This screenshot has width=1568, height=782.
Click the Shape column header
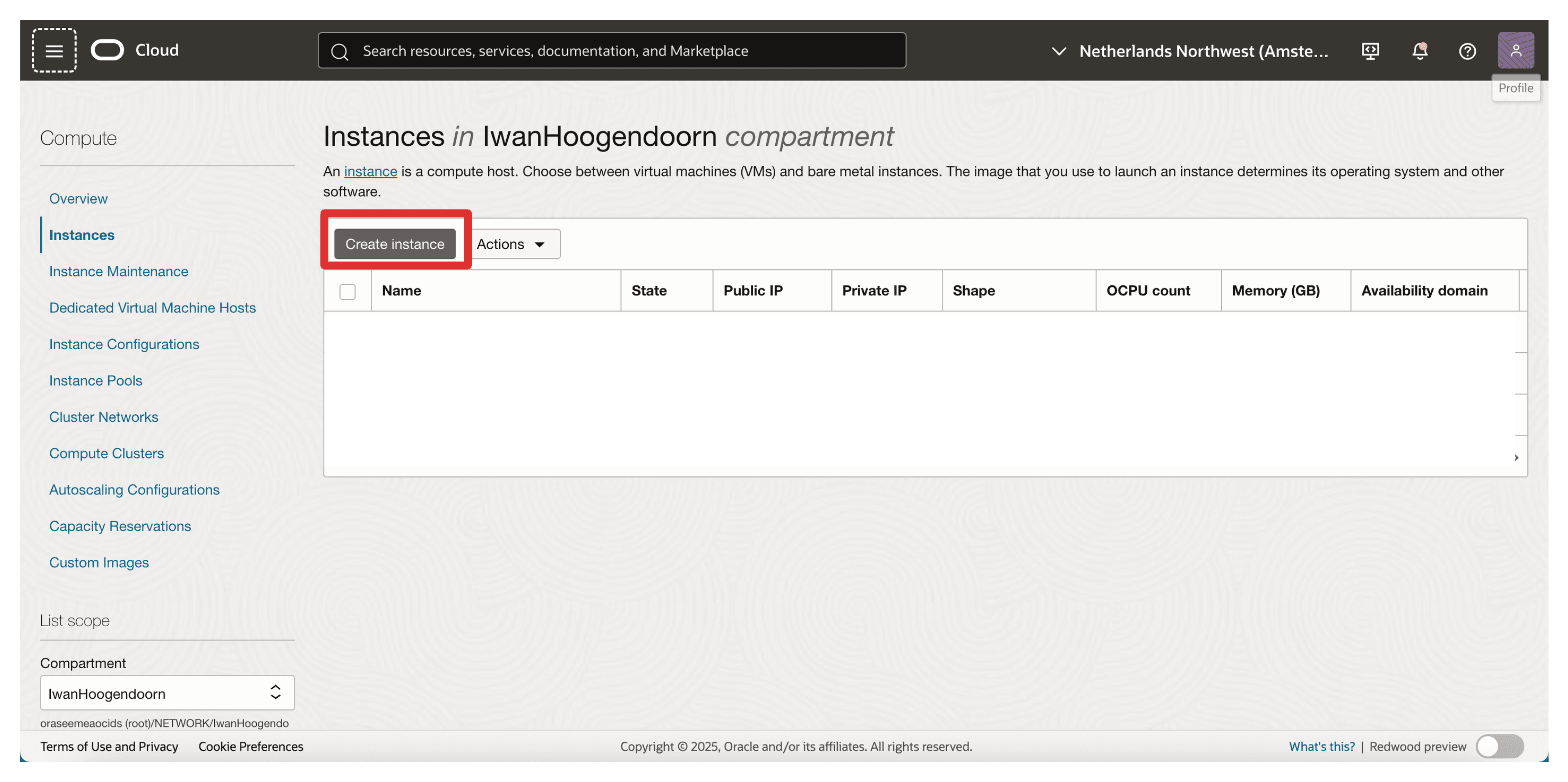tap(1019, 291)
